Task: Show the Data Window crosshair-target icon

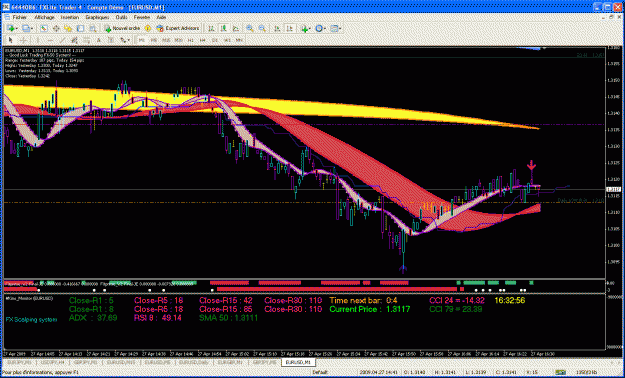Action: pos(56,28)
